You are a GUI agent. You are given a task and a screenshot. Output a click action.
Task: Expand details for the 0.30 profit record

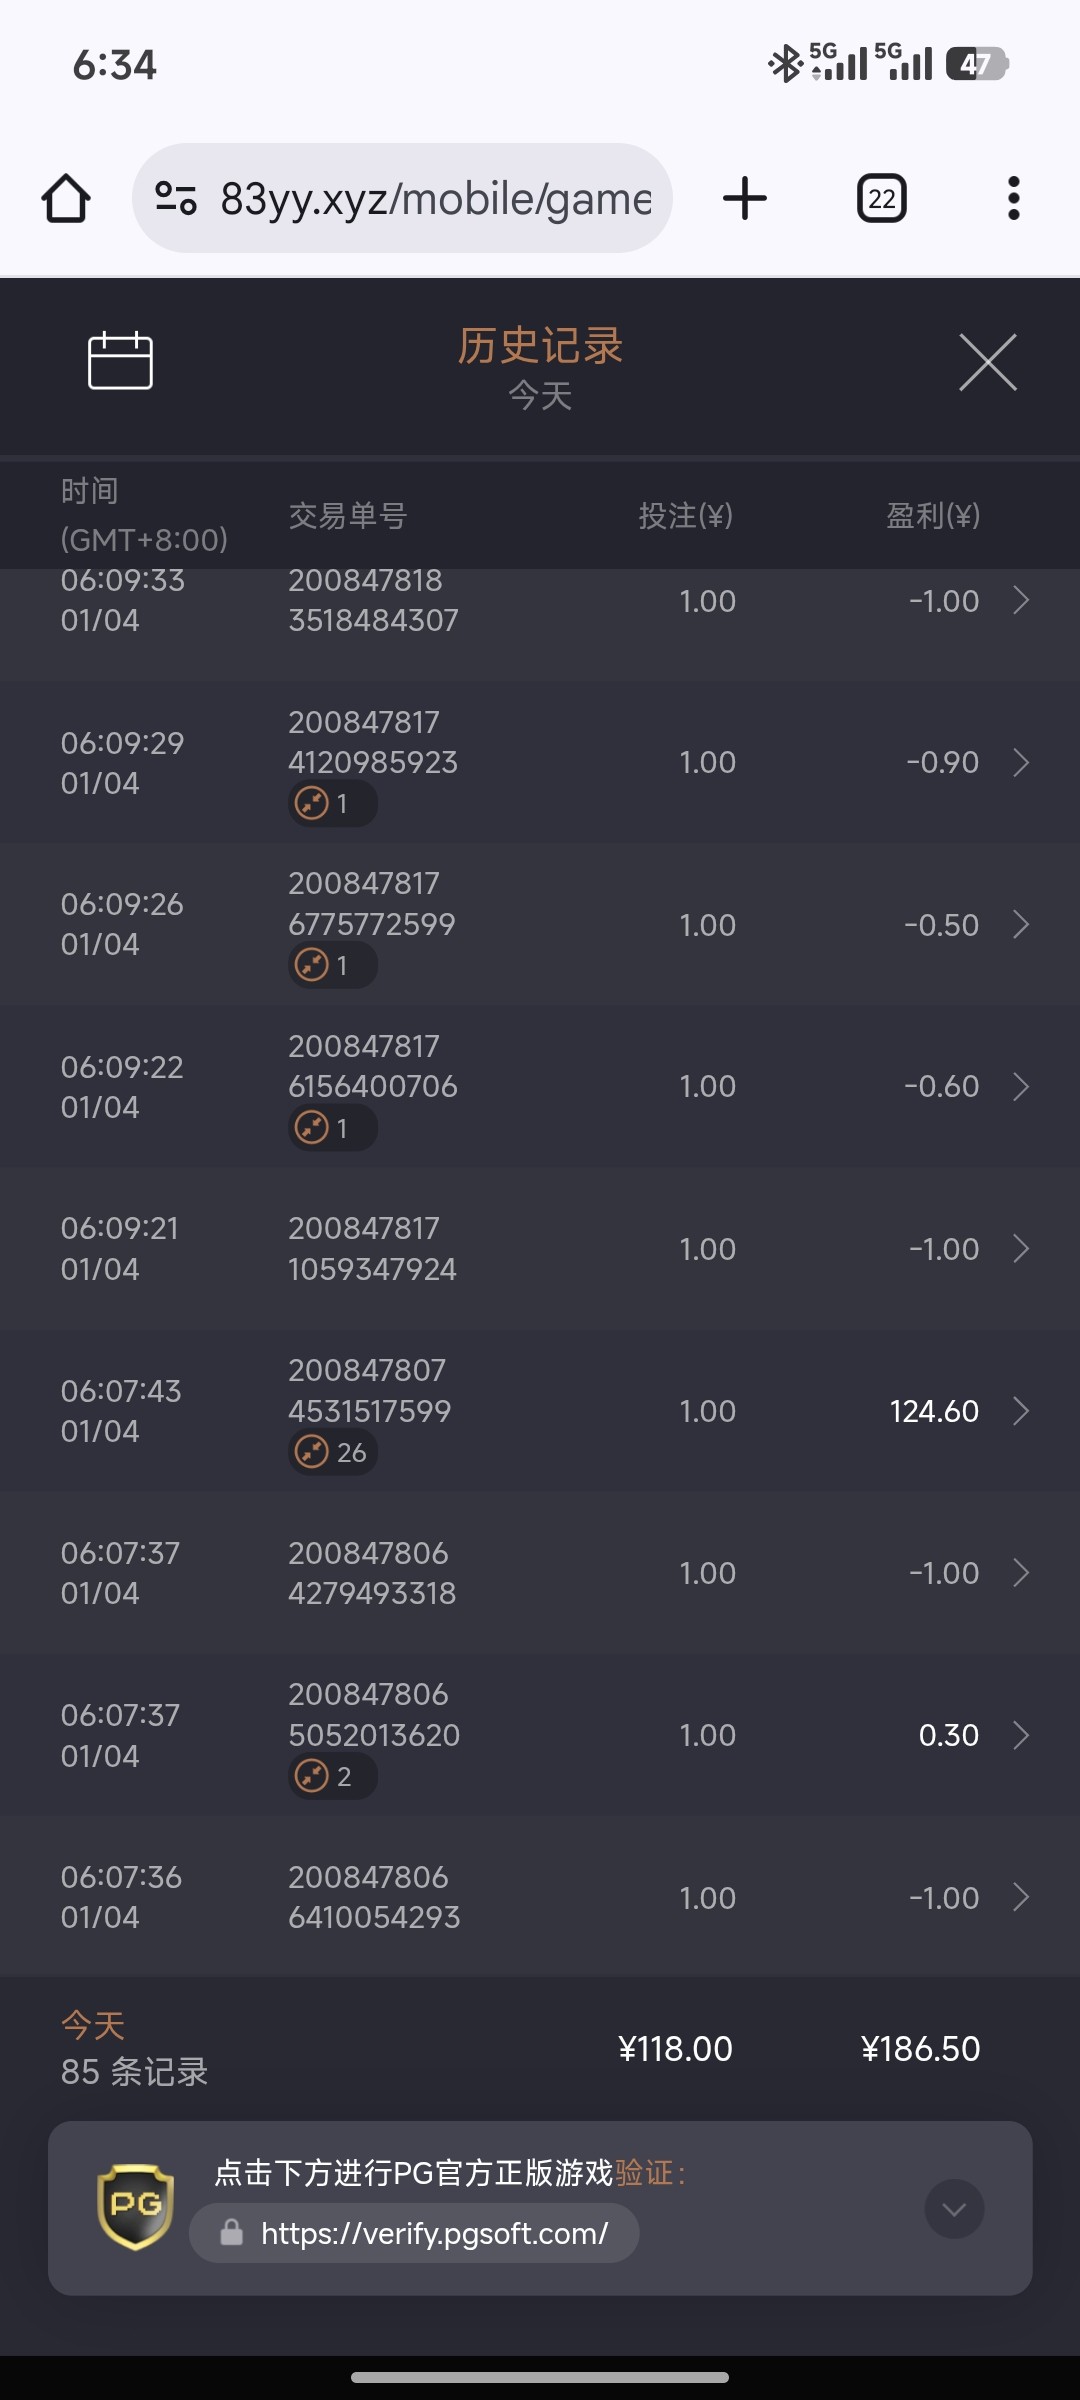(1021, 1735)
